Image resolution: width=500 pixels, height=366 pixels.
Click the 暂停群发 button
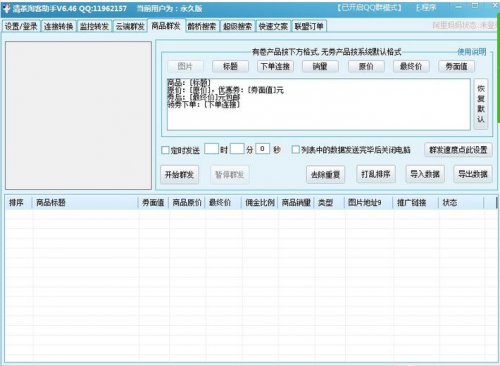pyautogui.click(x=229, y=174)
